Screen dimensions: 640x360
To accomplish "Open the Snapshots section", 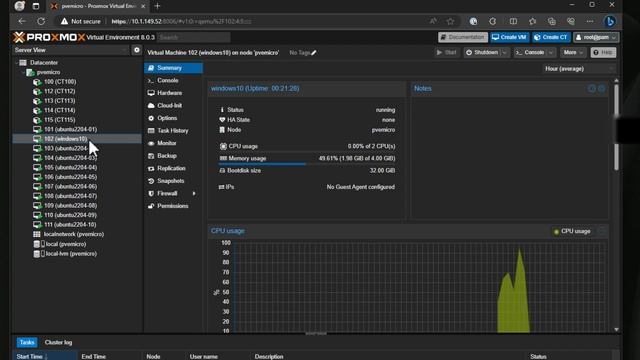I will point(173,181).
